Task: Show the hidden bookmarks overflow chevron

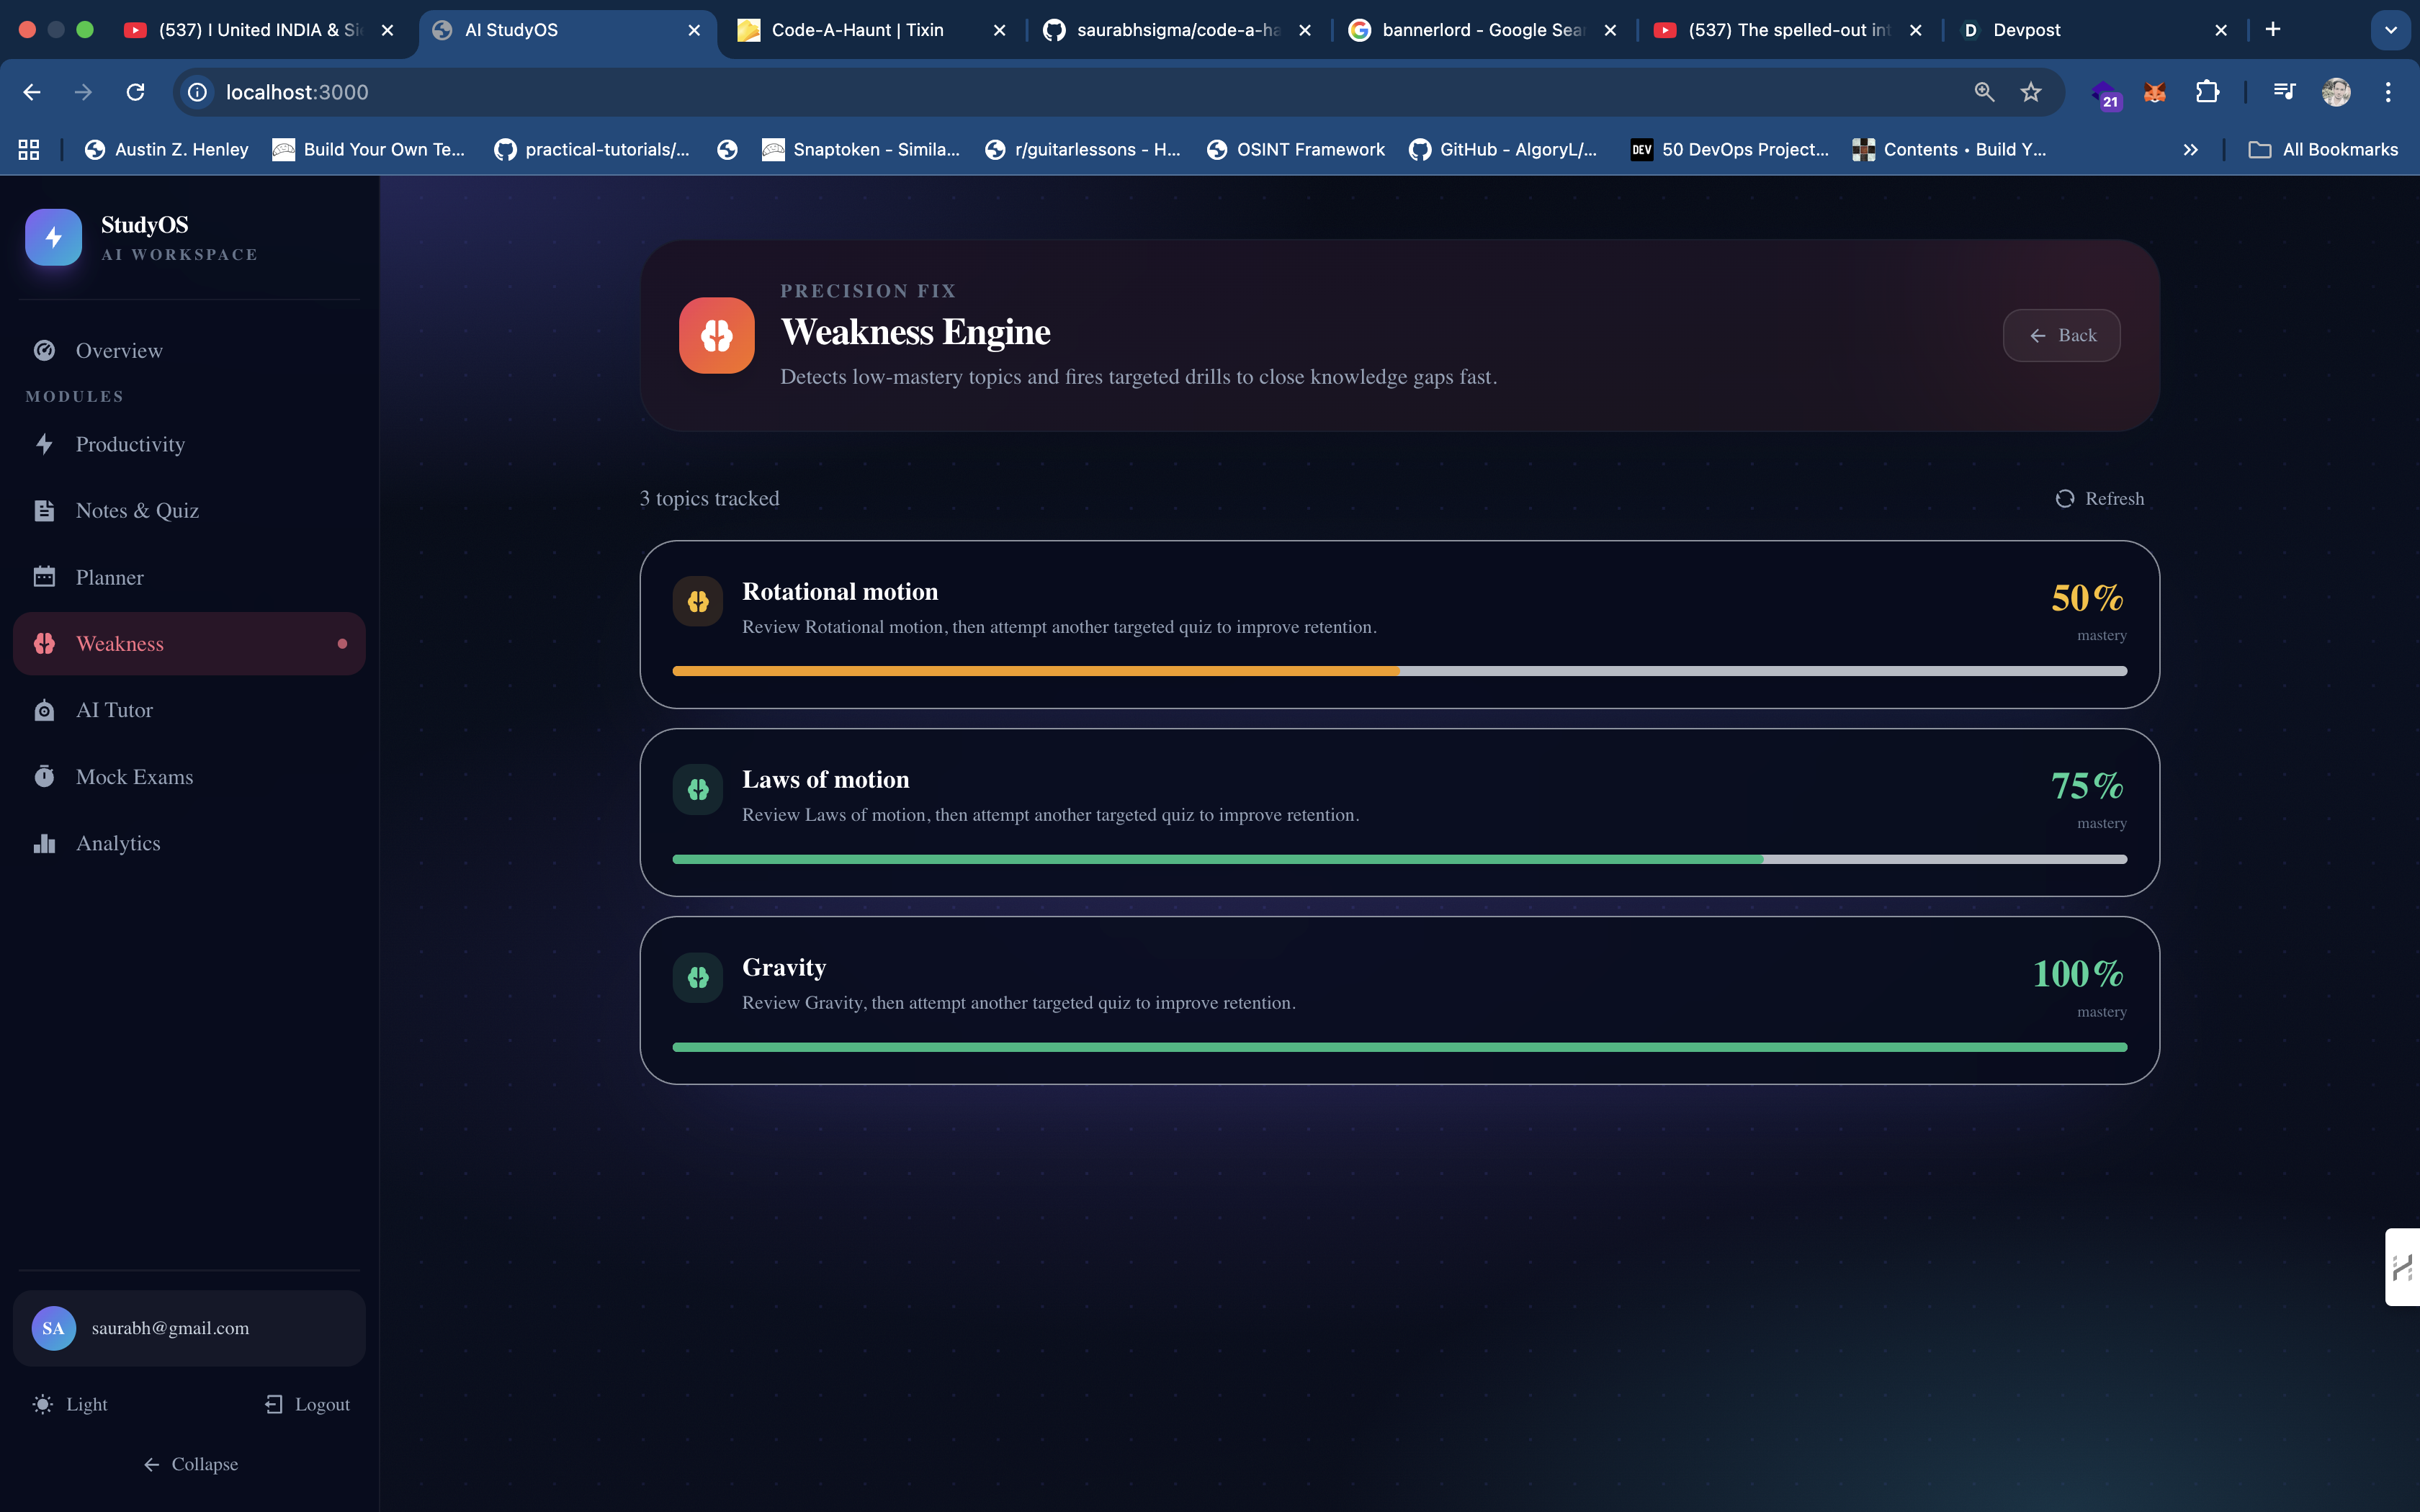Action: pos(2190,150)
